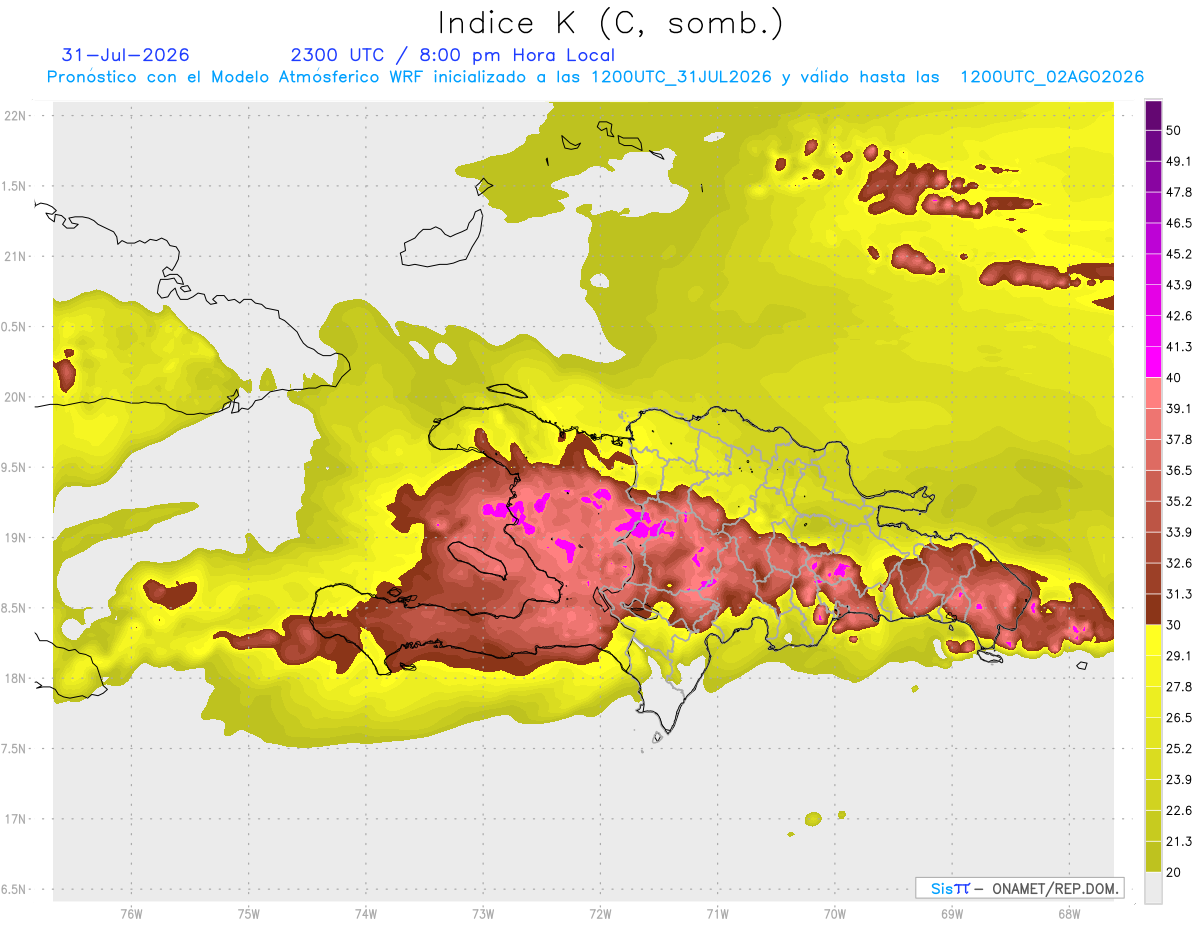This screenshot has width=1200, height=927.
Task: Click the colorbar value "35.2"
Action: (1178, 501)
